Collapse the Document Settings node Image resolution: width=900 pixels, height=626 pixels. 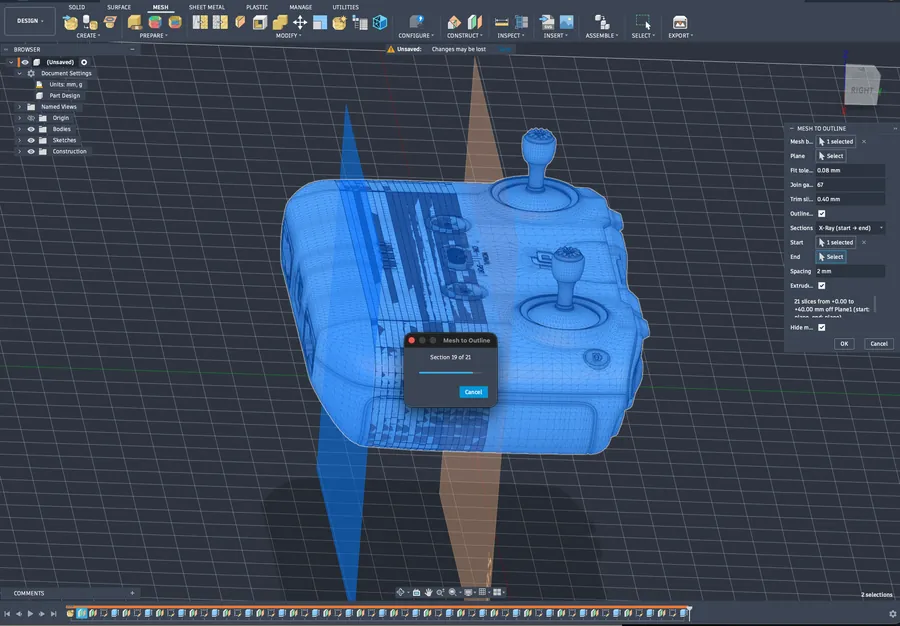(x=20, y=73)
